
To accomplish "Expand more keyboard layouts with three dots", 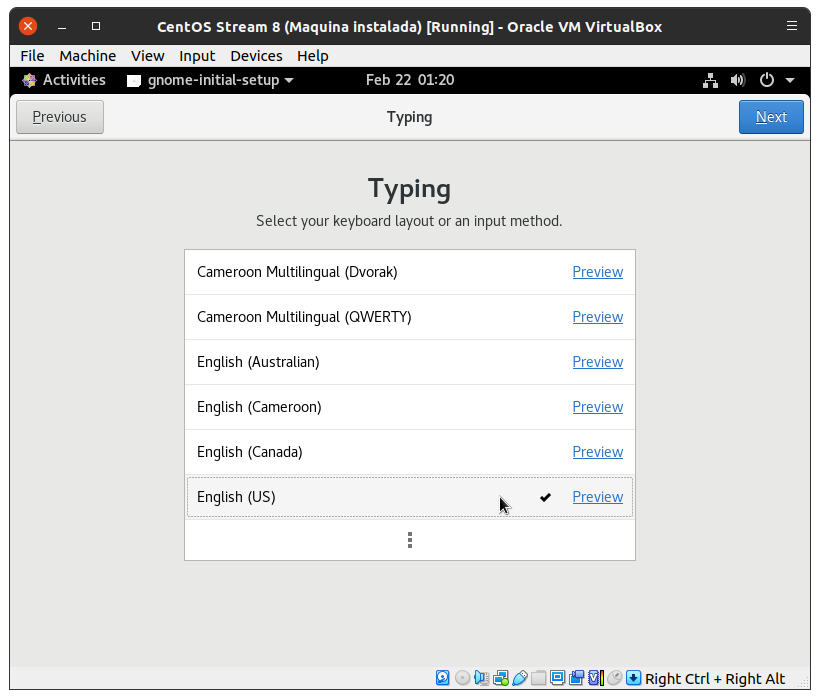I will [410, 540].
